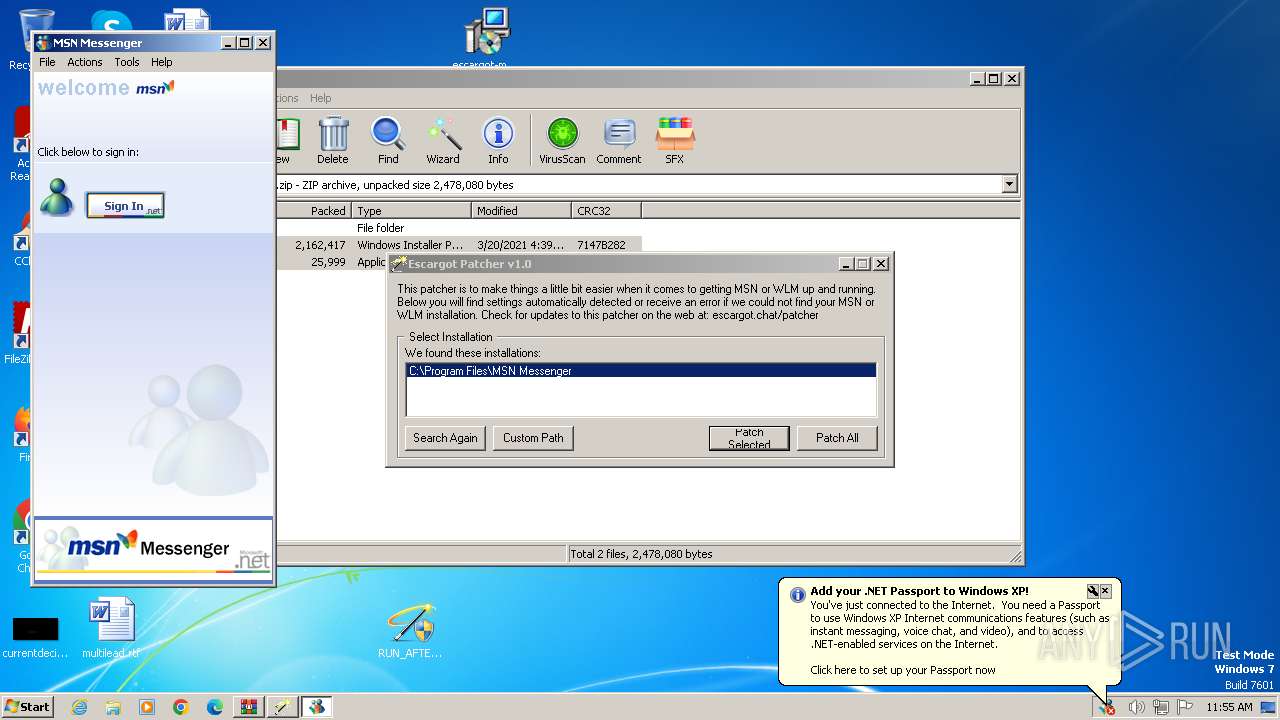Close the .NET Passport balloon notification
This screenshot has width=1280, height=720.
[x=1105, y=591]
